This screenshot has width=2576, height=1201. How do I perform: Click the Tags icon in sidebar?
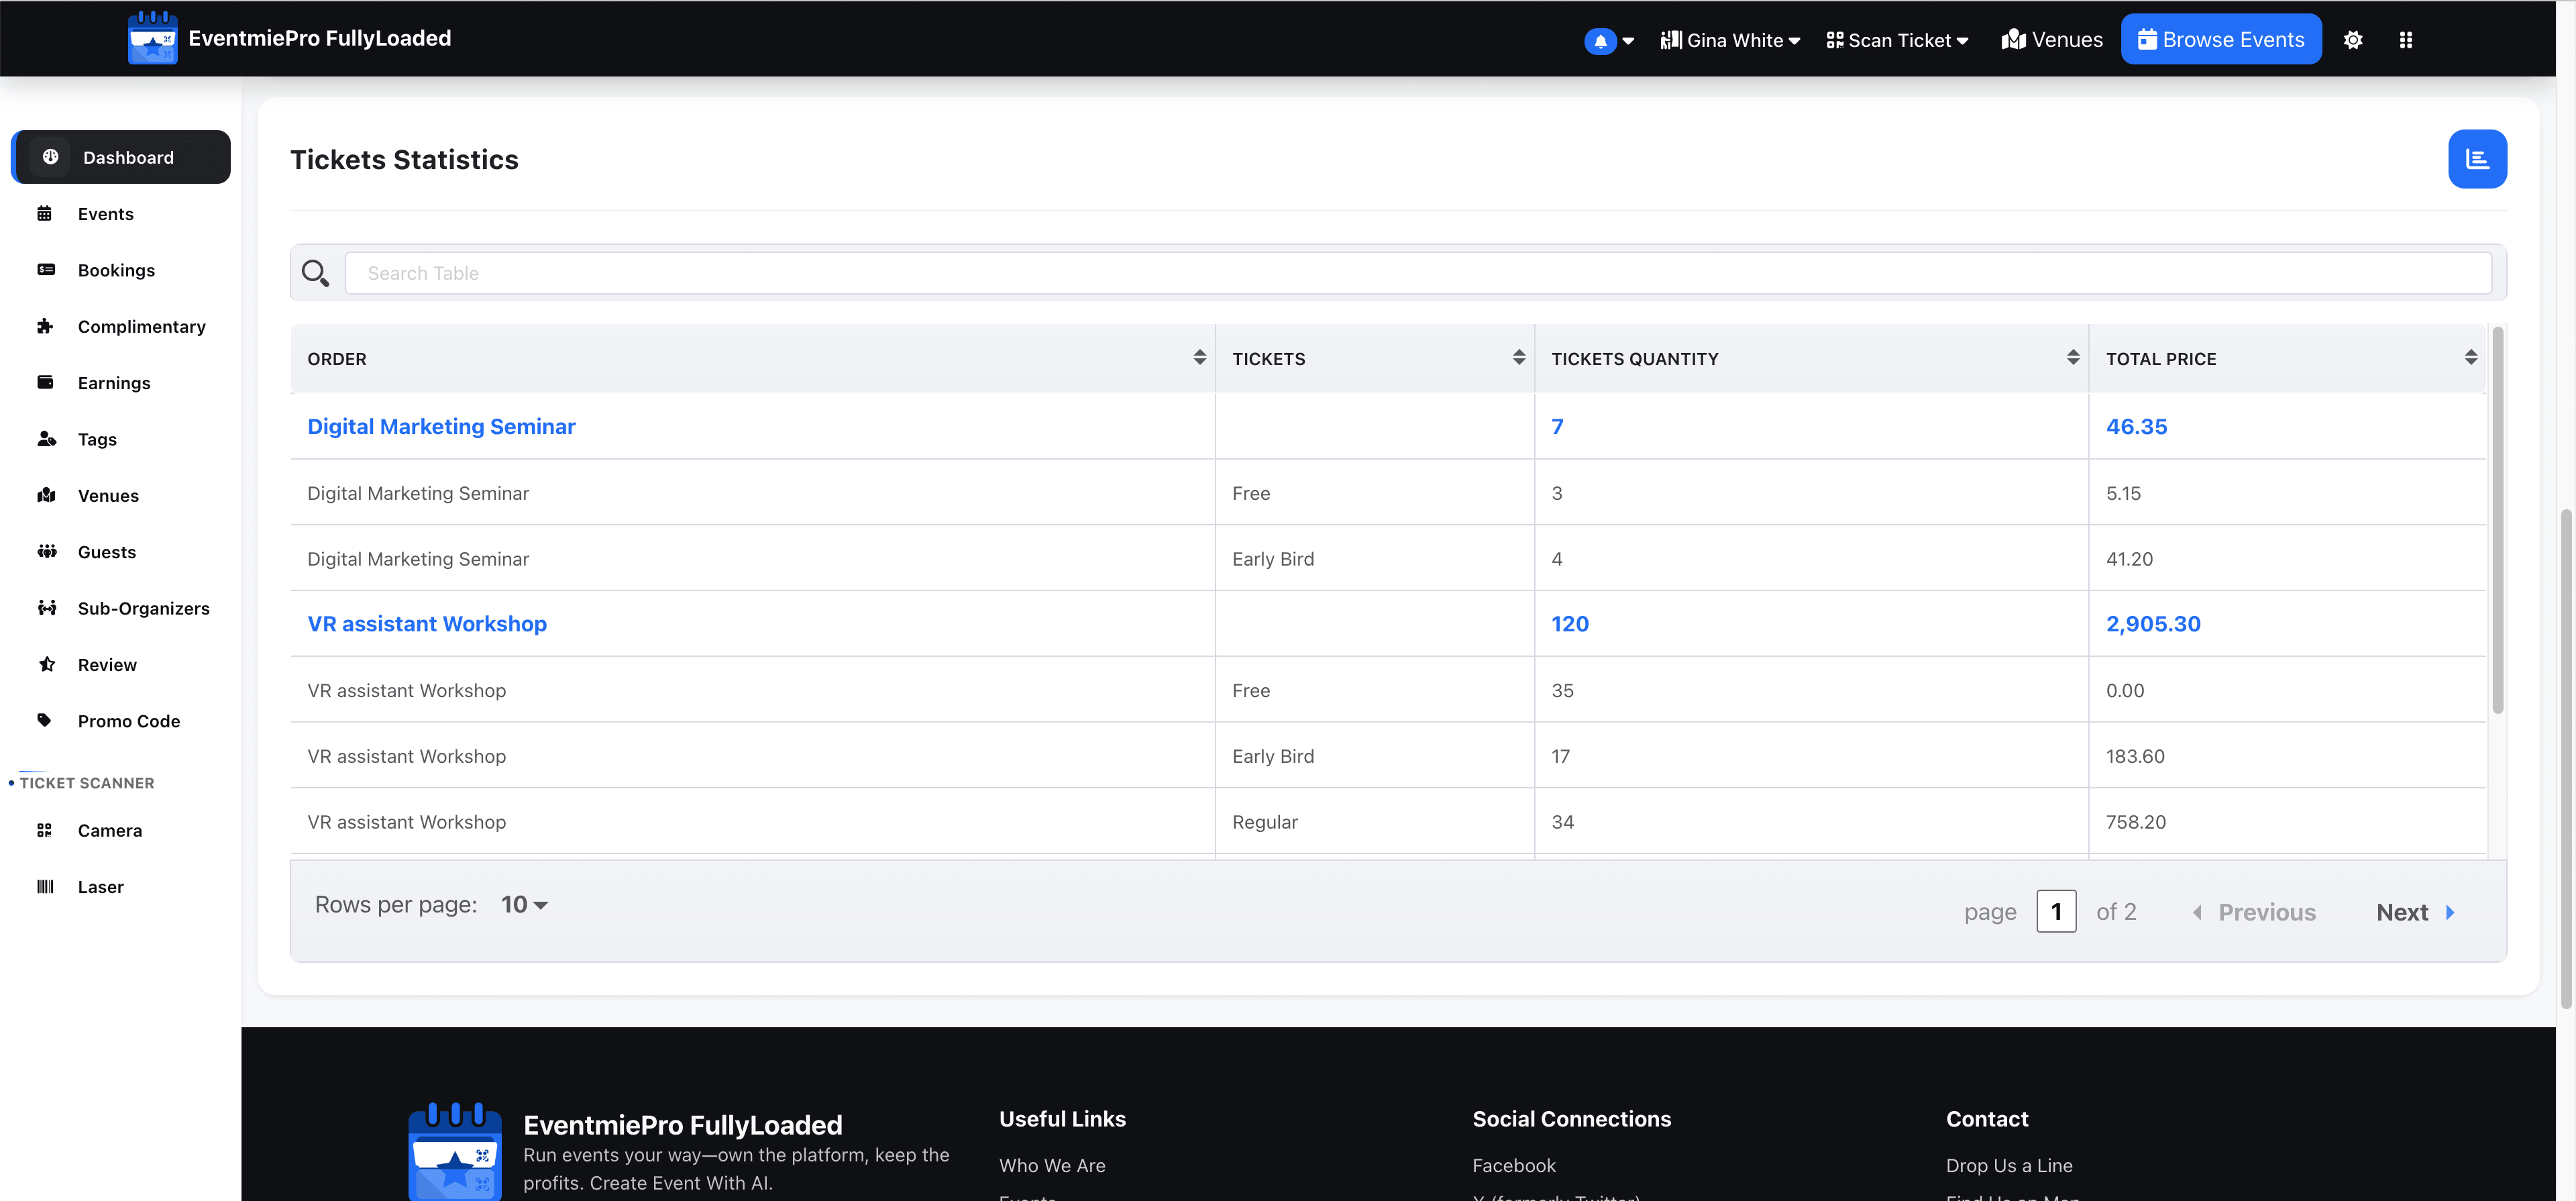tap(46, 439)
